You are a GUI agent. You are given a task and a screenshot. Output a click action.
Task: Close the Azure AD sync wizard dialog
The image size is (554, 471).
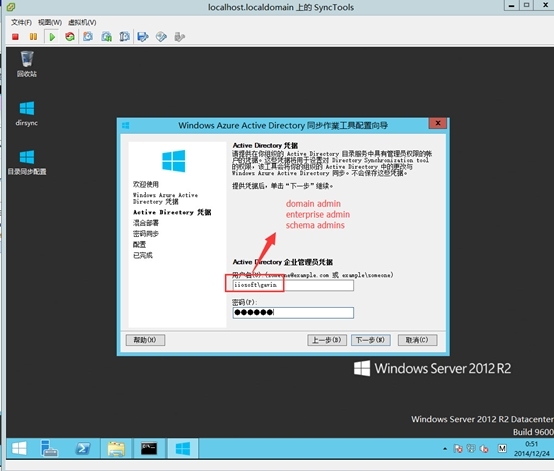[438, 123]
